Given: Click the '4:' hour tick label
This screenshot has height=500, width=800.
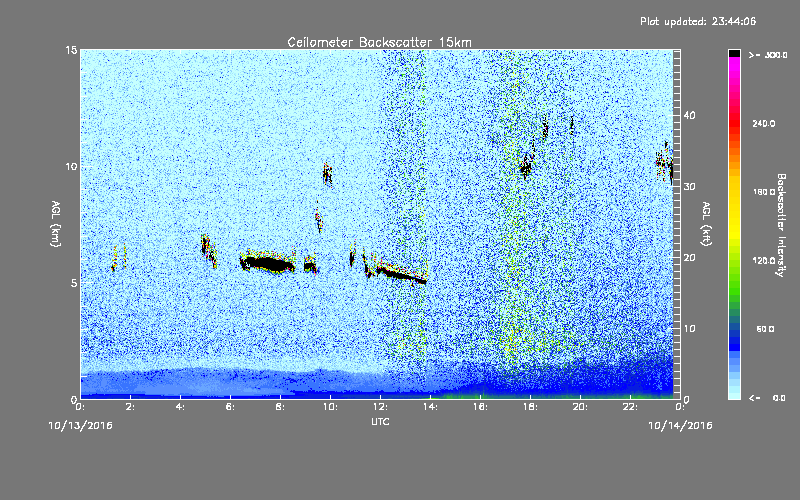Looking at the screenshot, I should click(180, 407).
